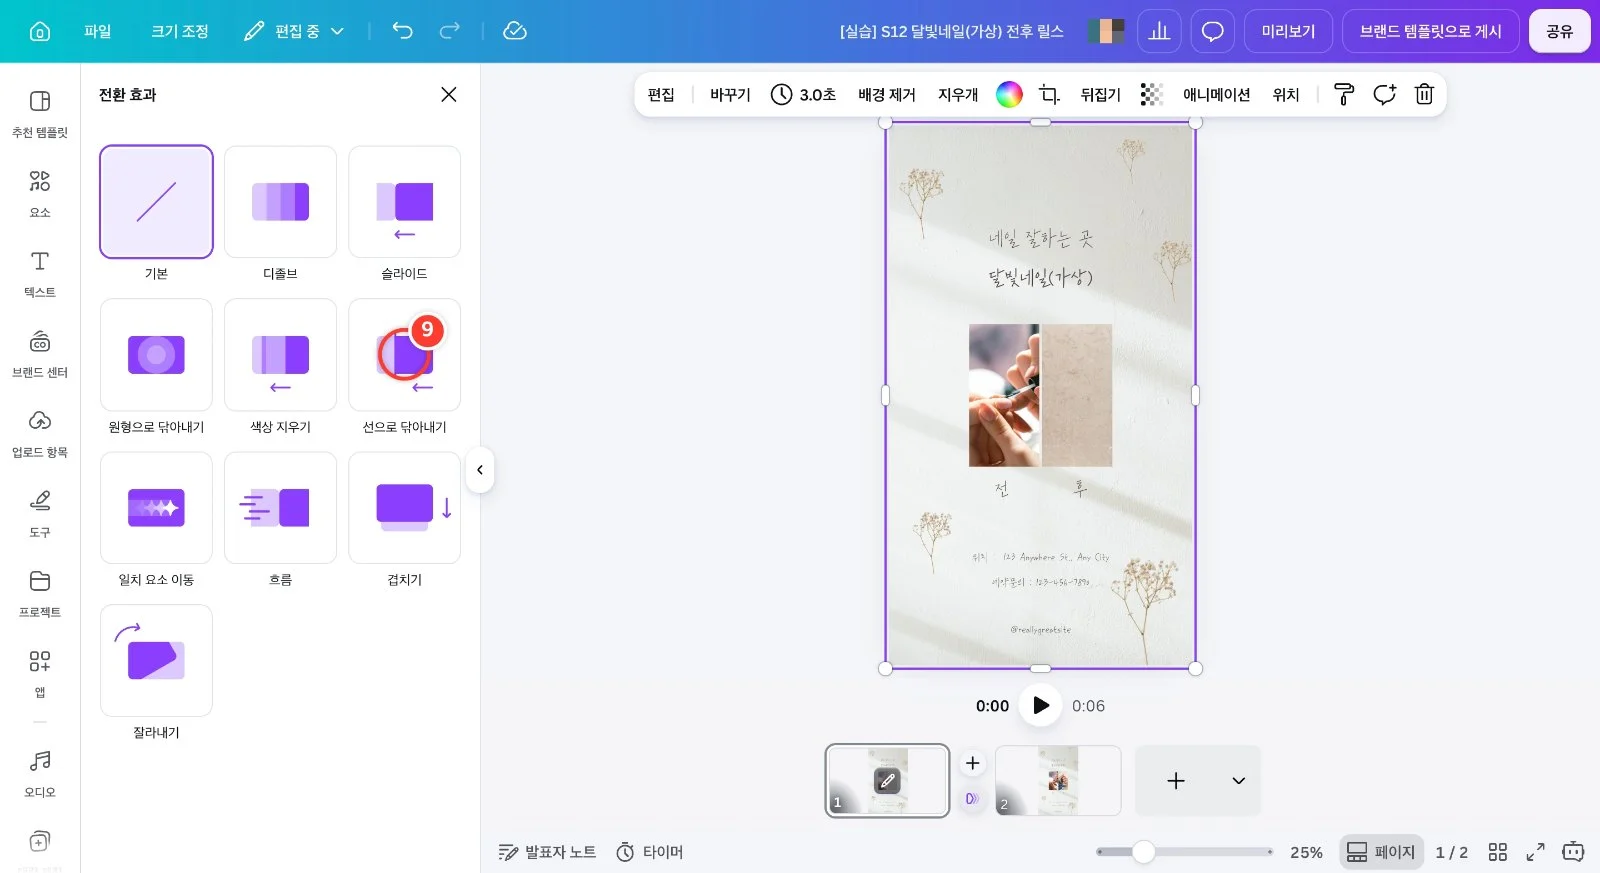The height and width of the screenshot is (873, 1600).
Task: Open the rainbow color picker swatch
Action: [1009, 94]
